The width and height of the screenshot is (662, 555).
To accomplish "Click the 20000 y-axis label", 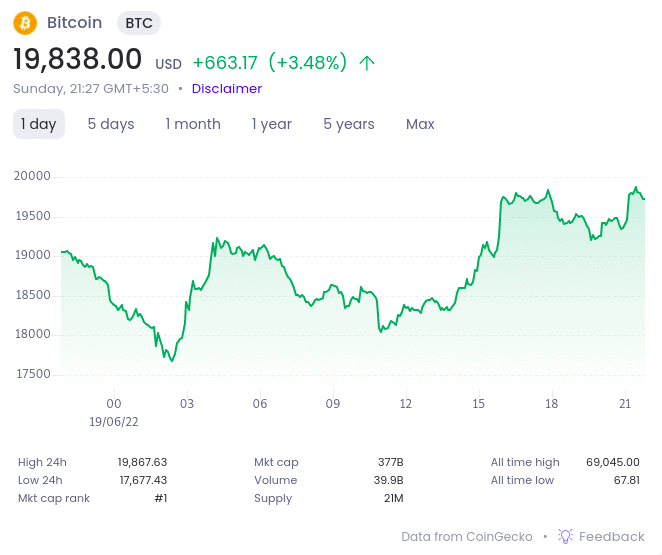I will 32,176.
